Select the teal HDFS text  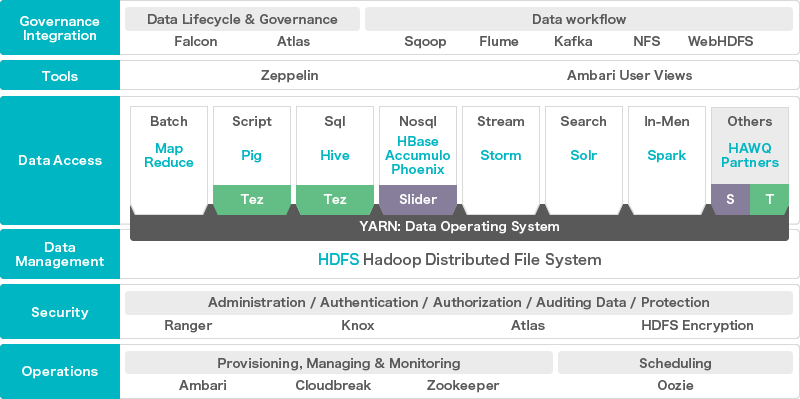coord(339,260)
